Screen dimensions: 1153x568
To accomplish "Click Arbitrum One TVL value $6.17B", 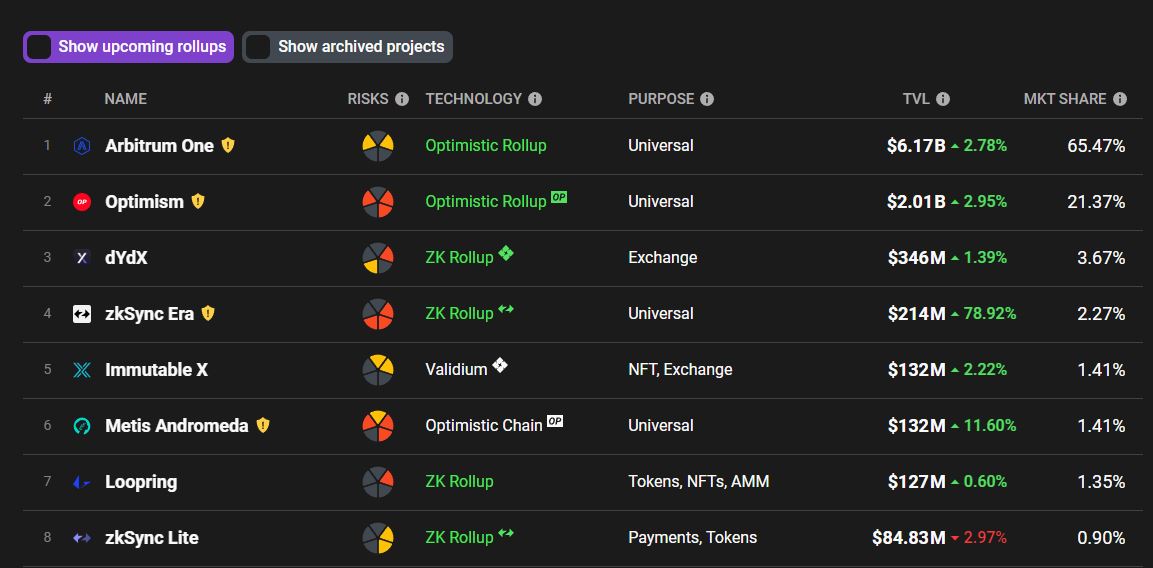I will pos(916,146).
